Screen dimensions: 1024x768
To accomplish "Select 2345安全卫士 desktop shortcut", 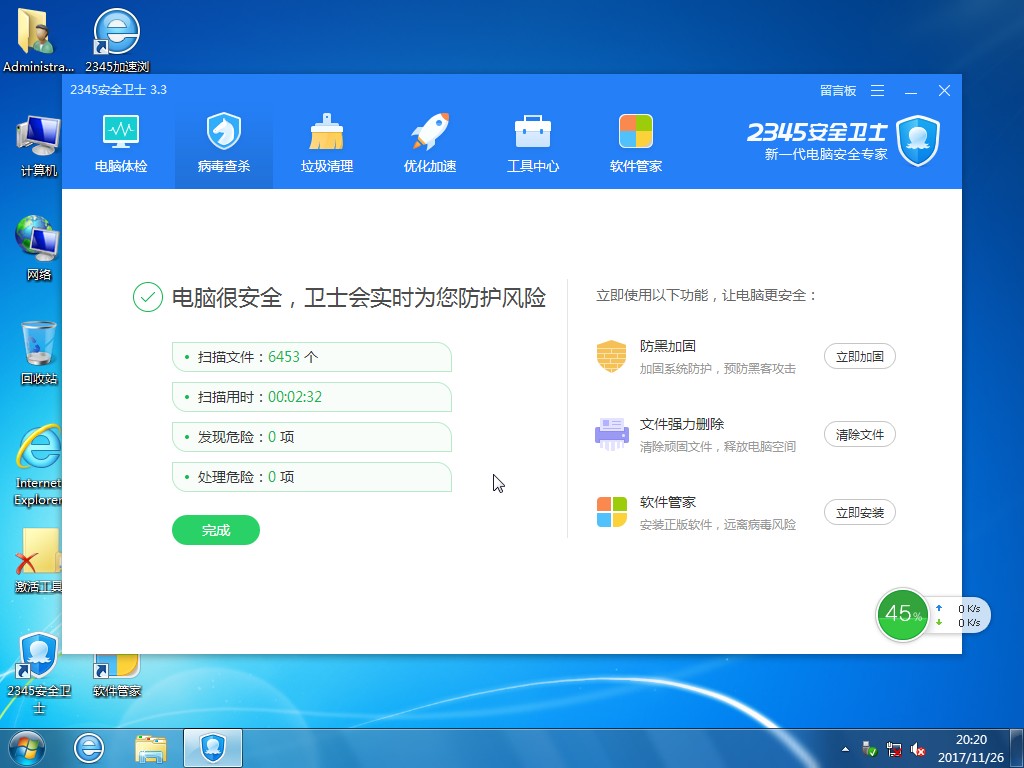I will tap(39, 673).
